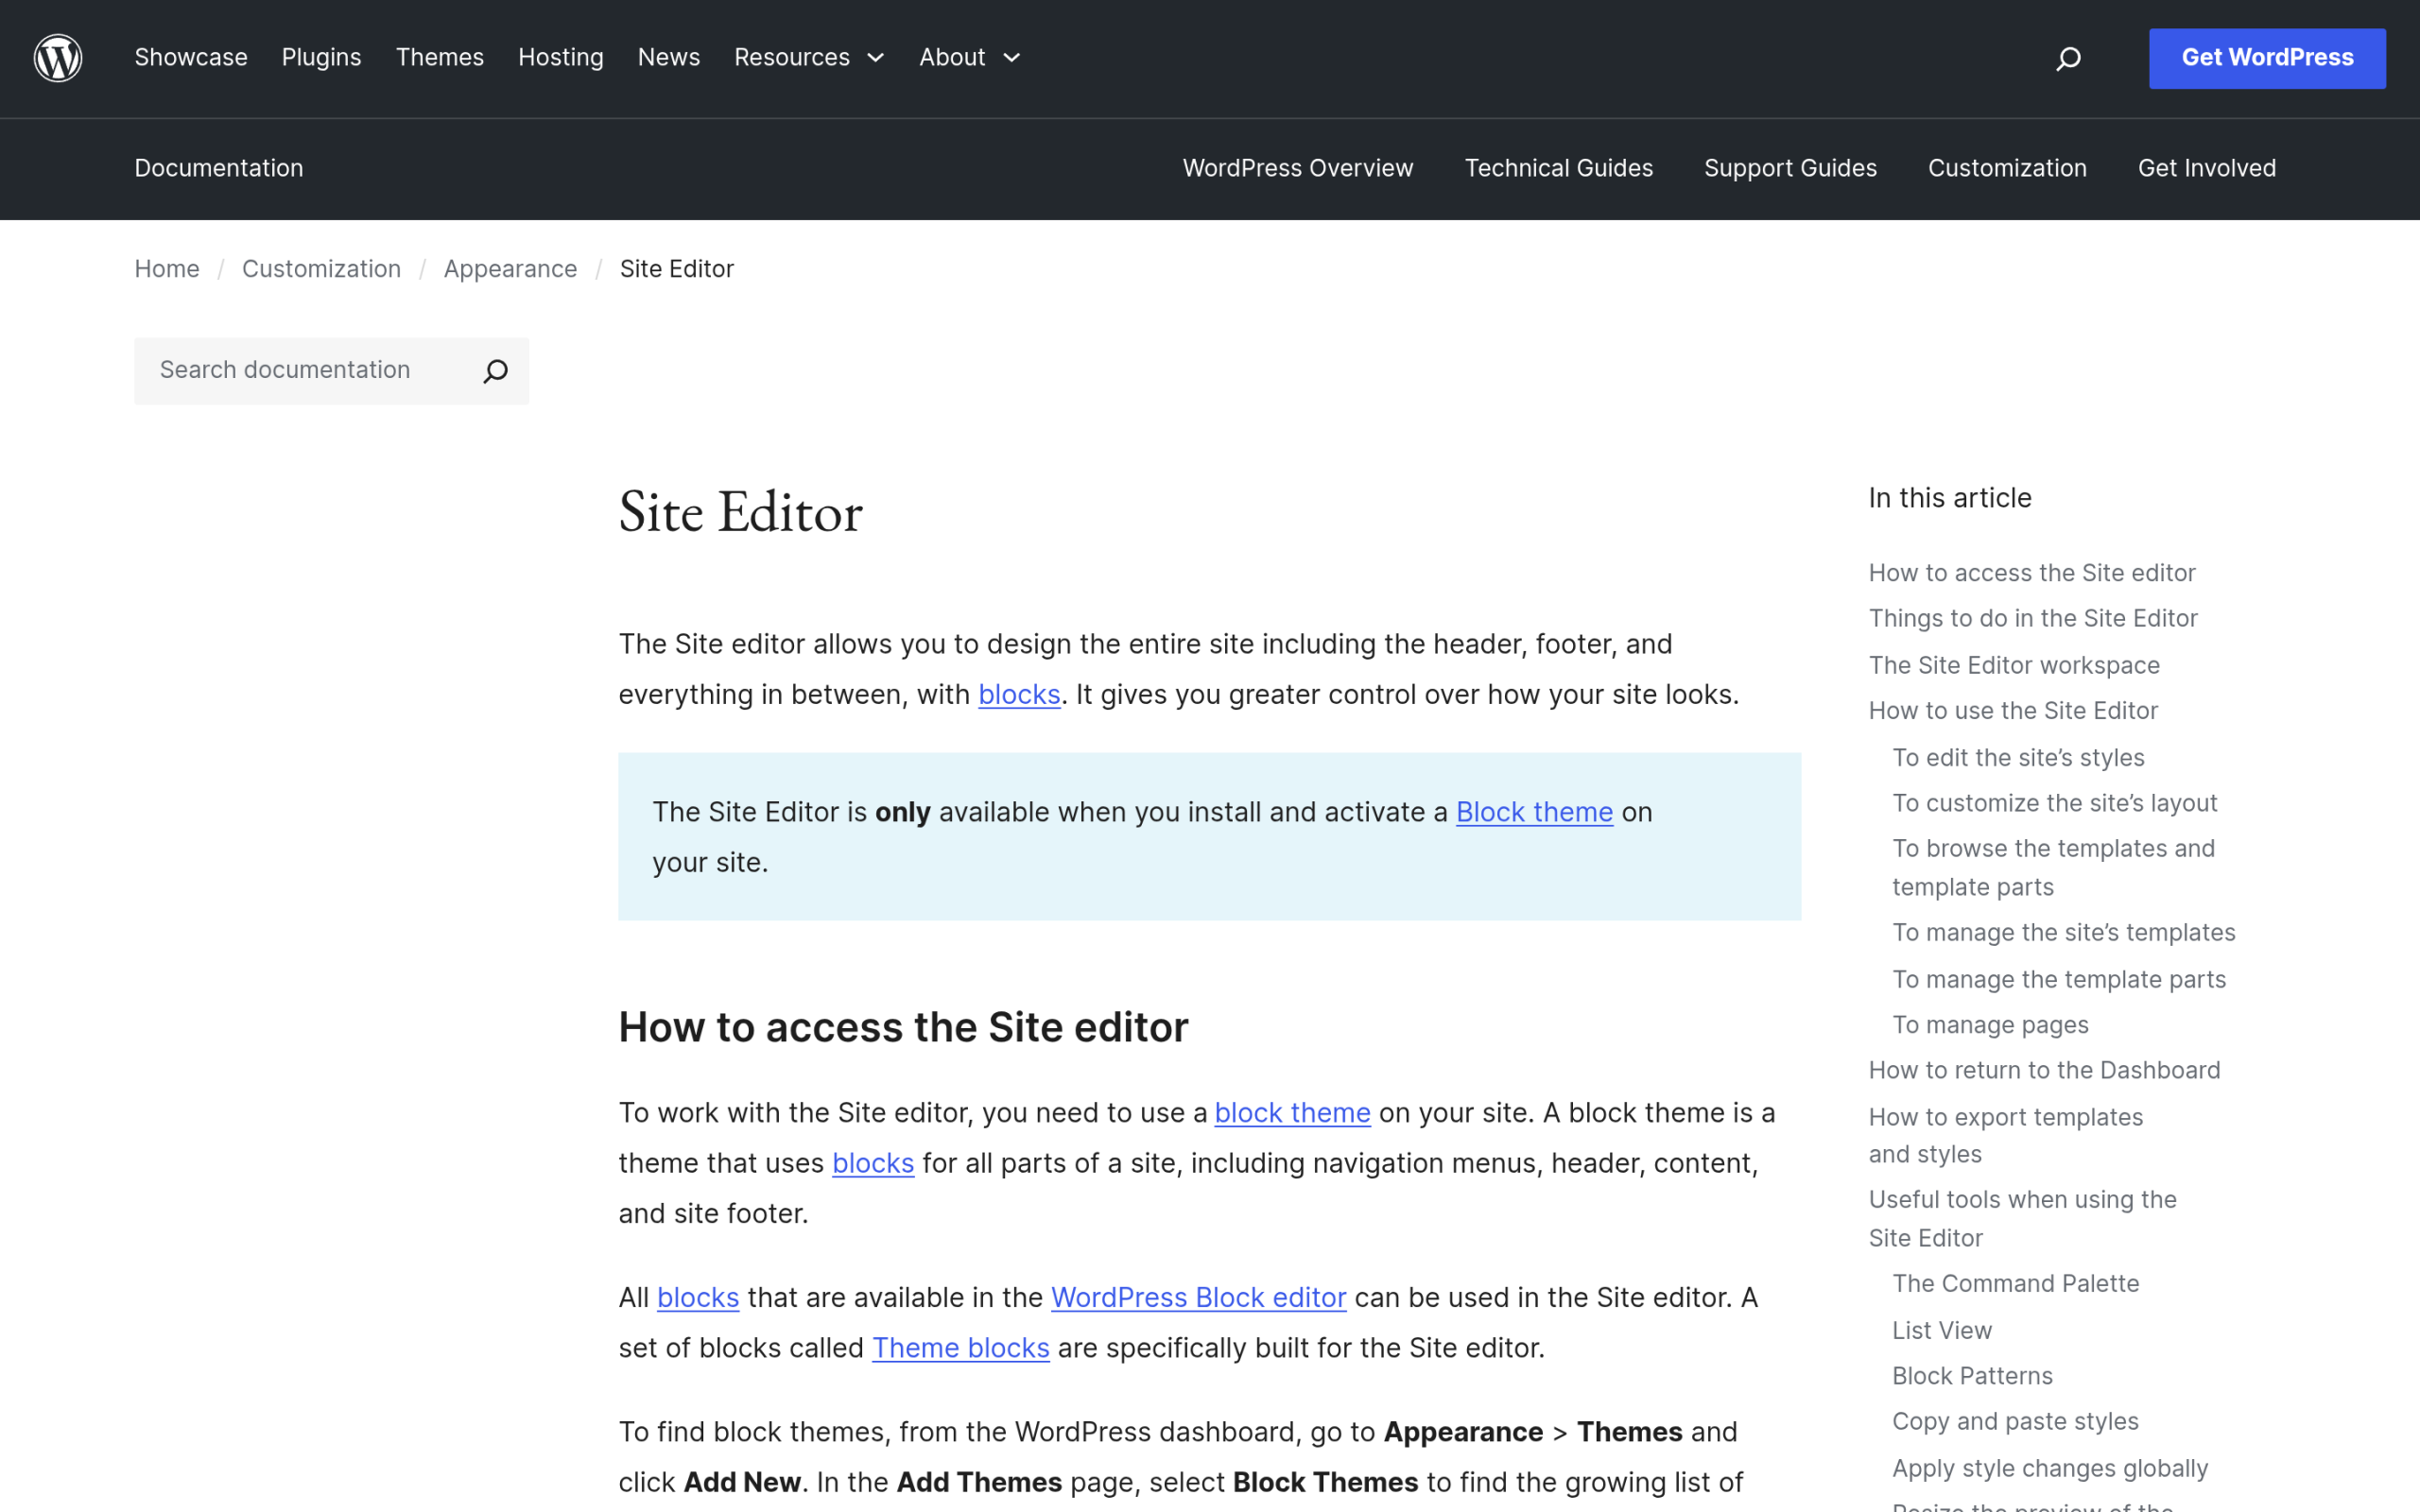The width and height of the screenshot is (2420, 1512).
Task: Open the Showcase menu item
Action: tap(191, 57)
